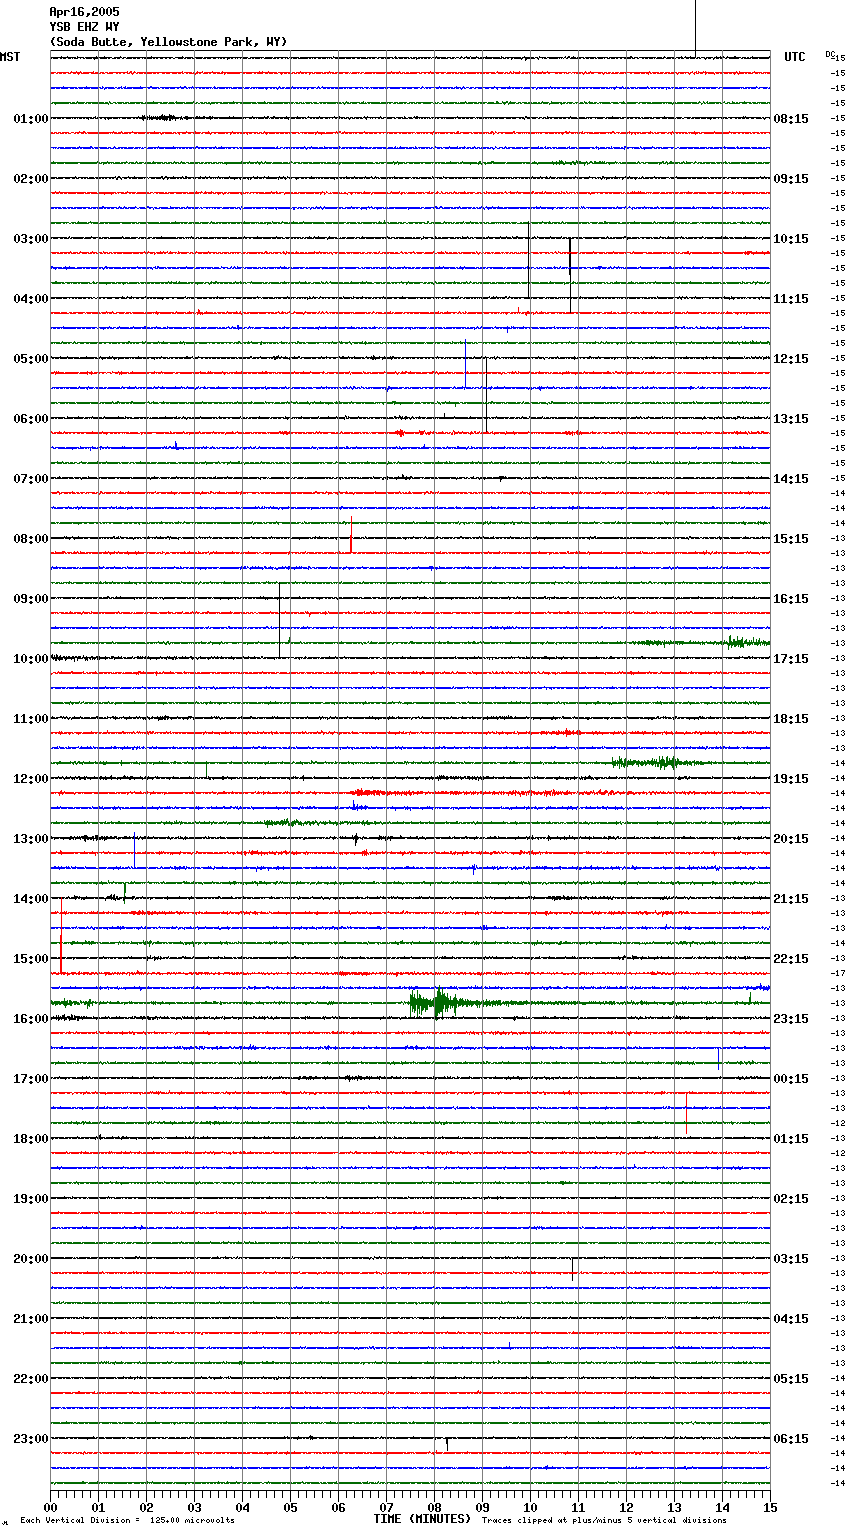Select the 13:00 MST row label

[31, 839]
